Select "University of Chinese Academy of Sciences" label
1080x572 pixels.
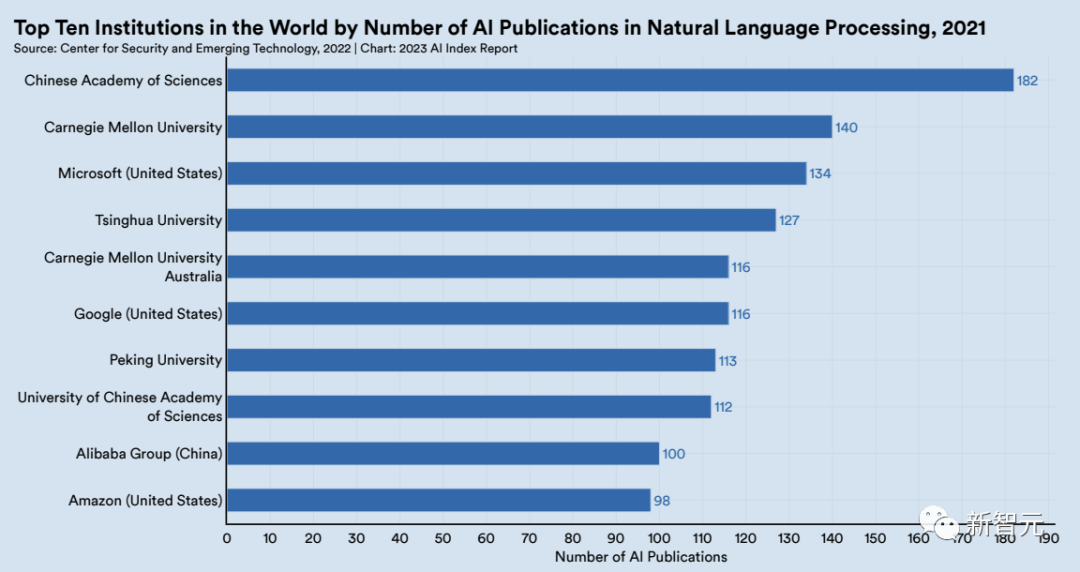click(x=120, y=407)
